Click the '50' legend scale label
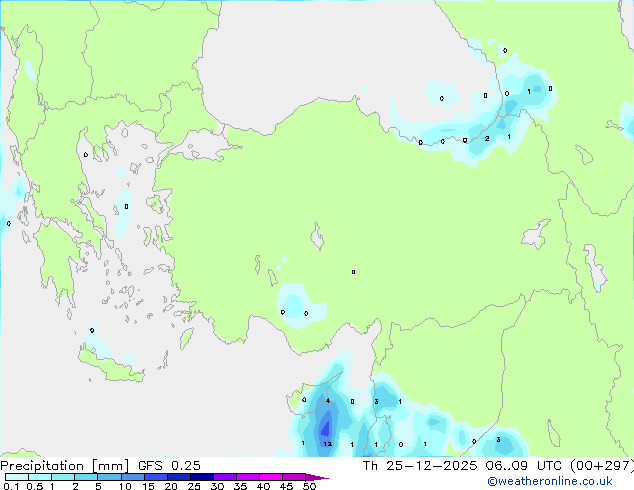The image size is (634, 490). tap(310, 486)
